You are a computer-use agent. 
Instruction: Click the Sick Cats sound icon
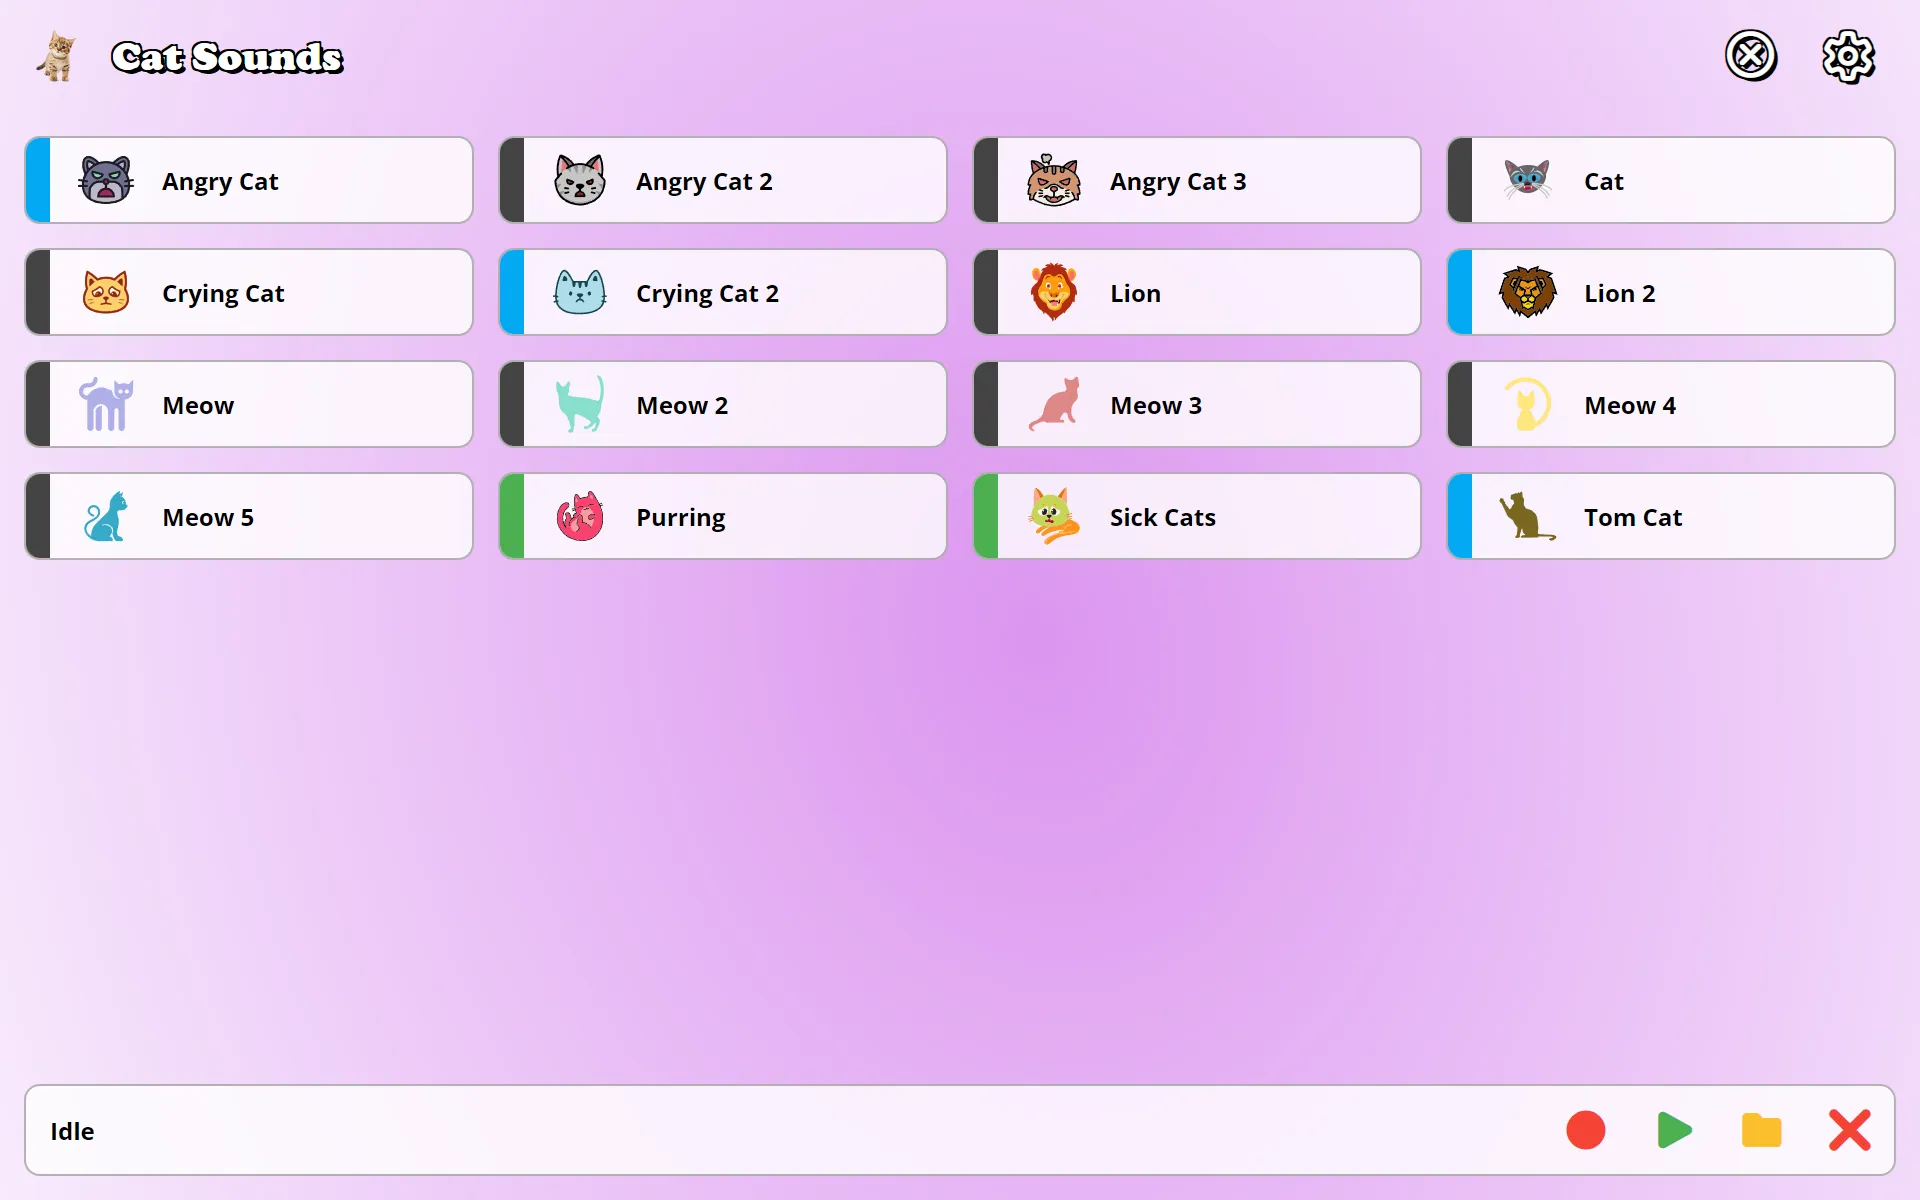pos(1052,516)
